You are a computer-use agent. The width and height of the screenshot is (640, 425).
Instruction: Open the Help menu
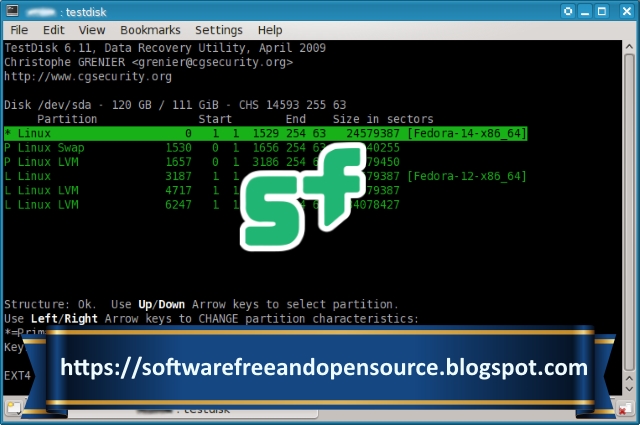point(270,30)
